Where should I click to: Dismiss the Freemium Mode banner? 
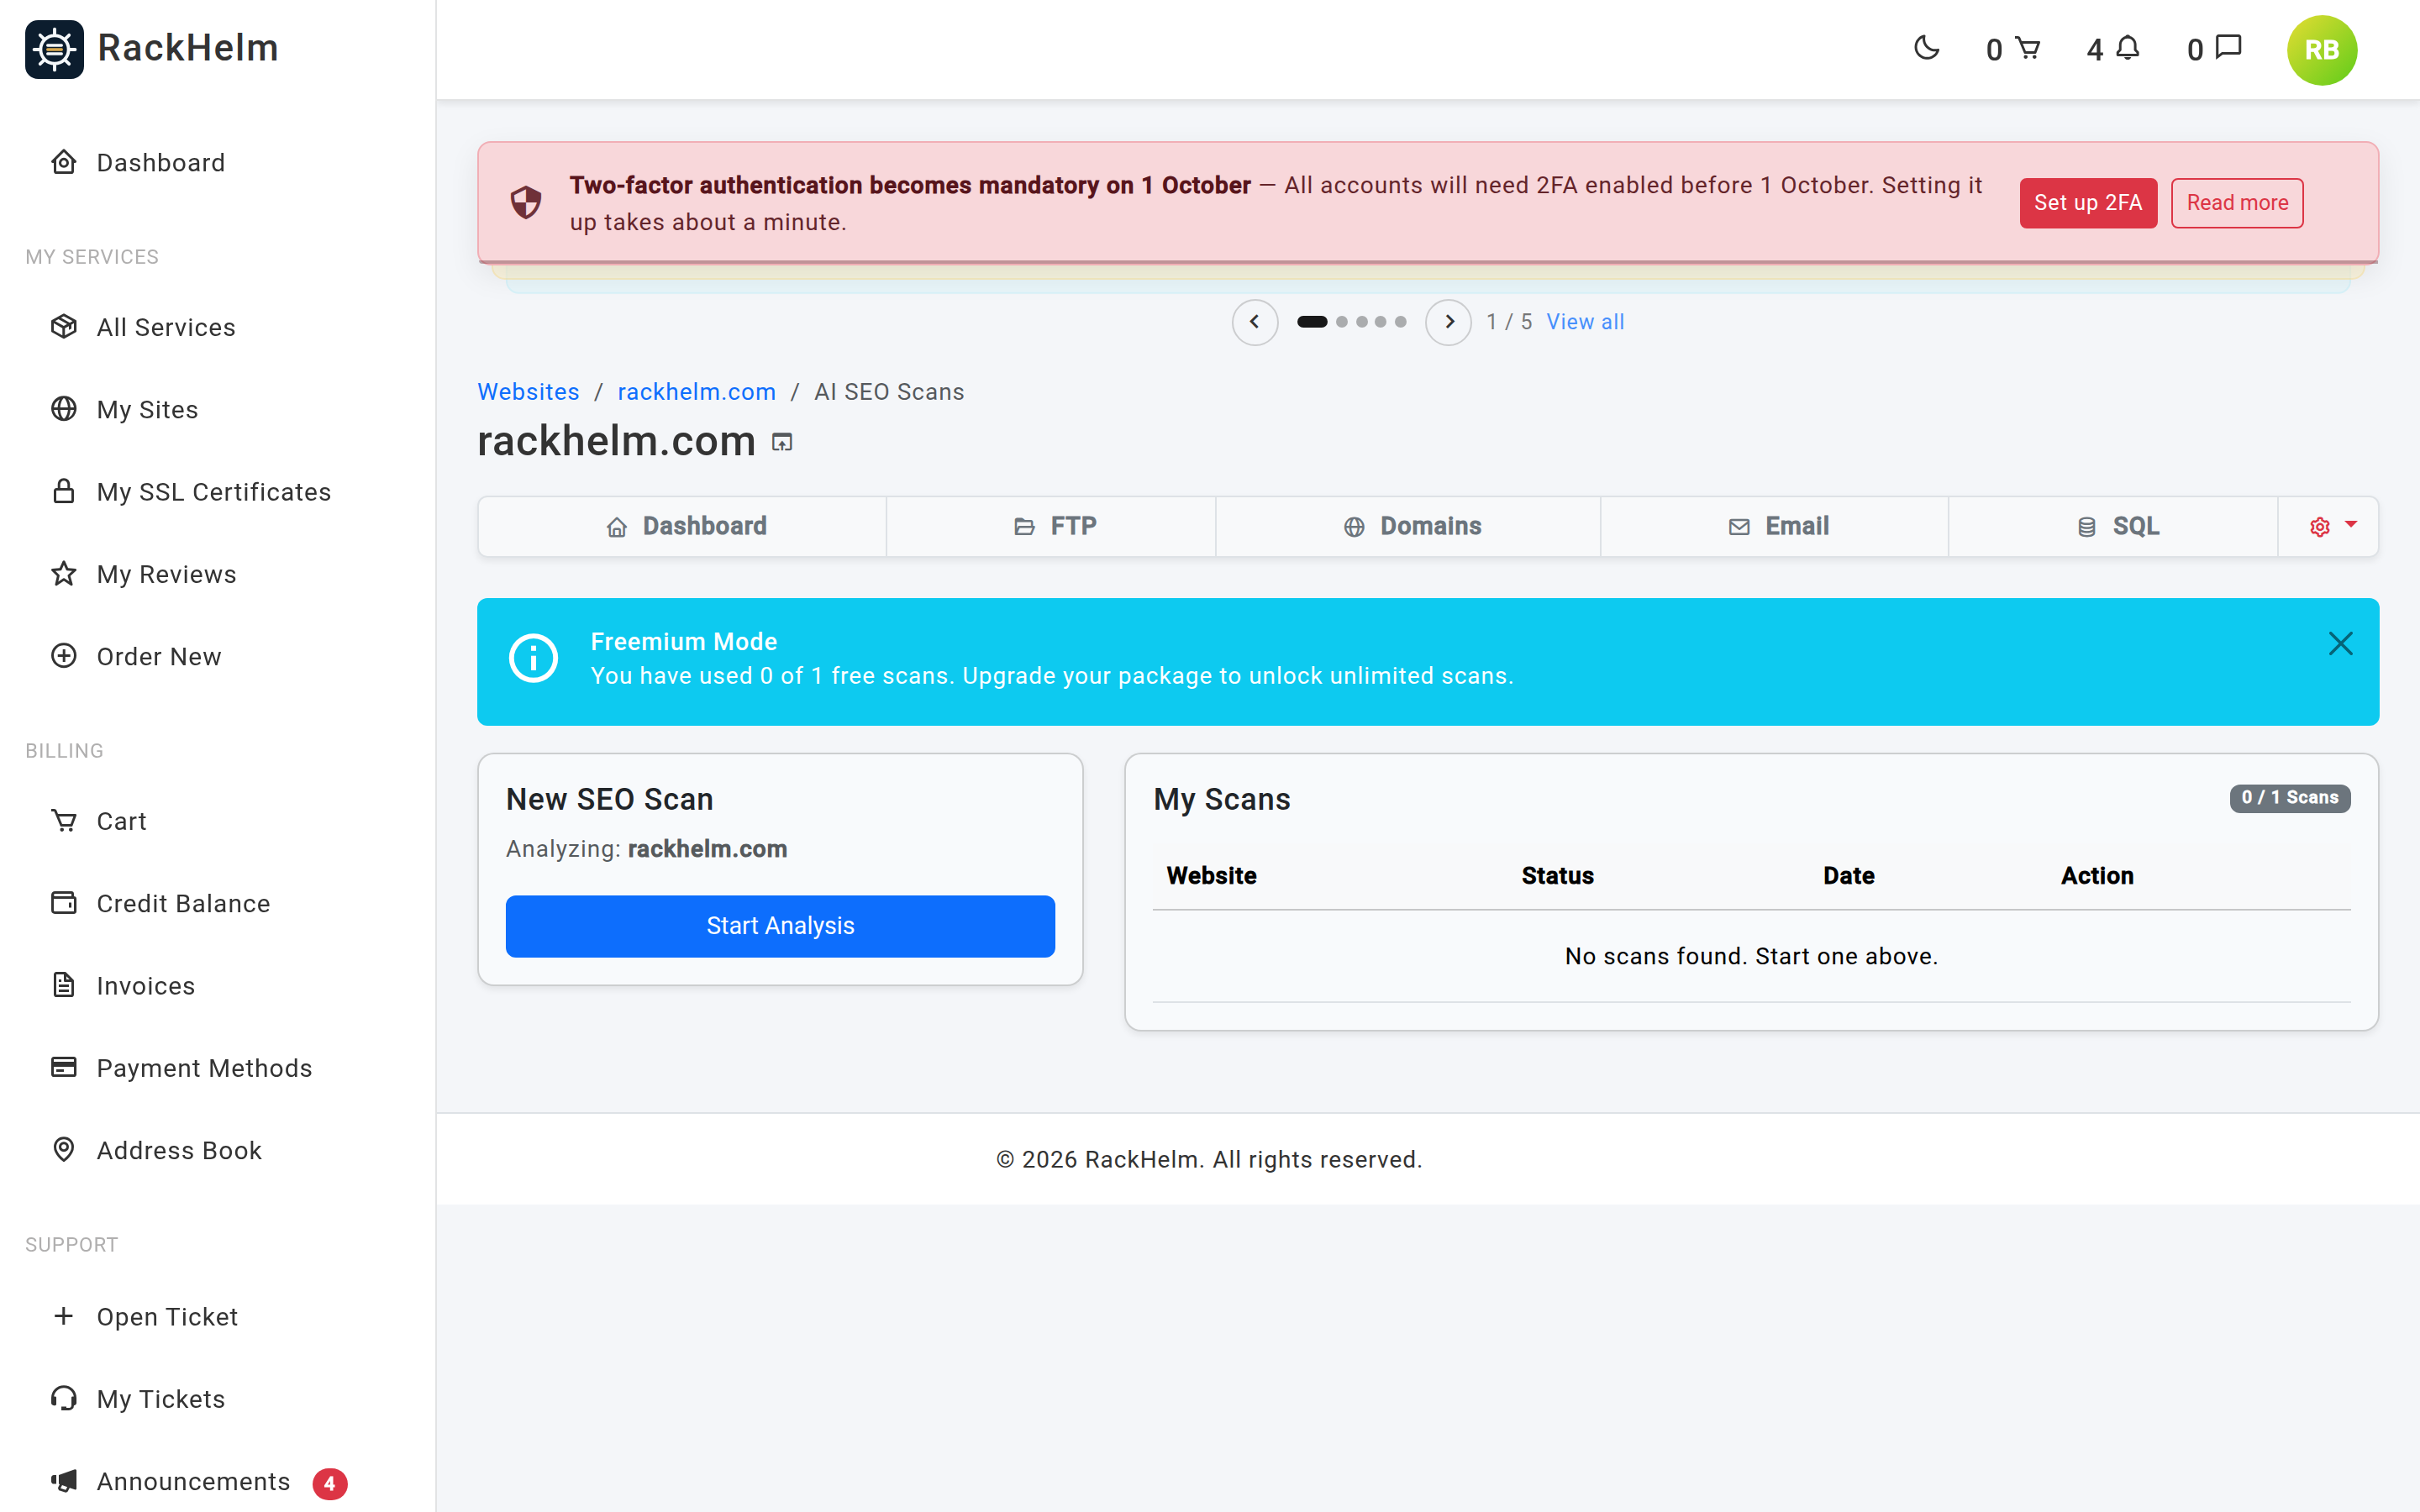[2340, 643]
